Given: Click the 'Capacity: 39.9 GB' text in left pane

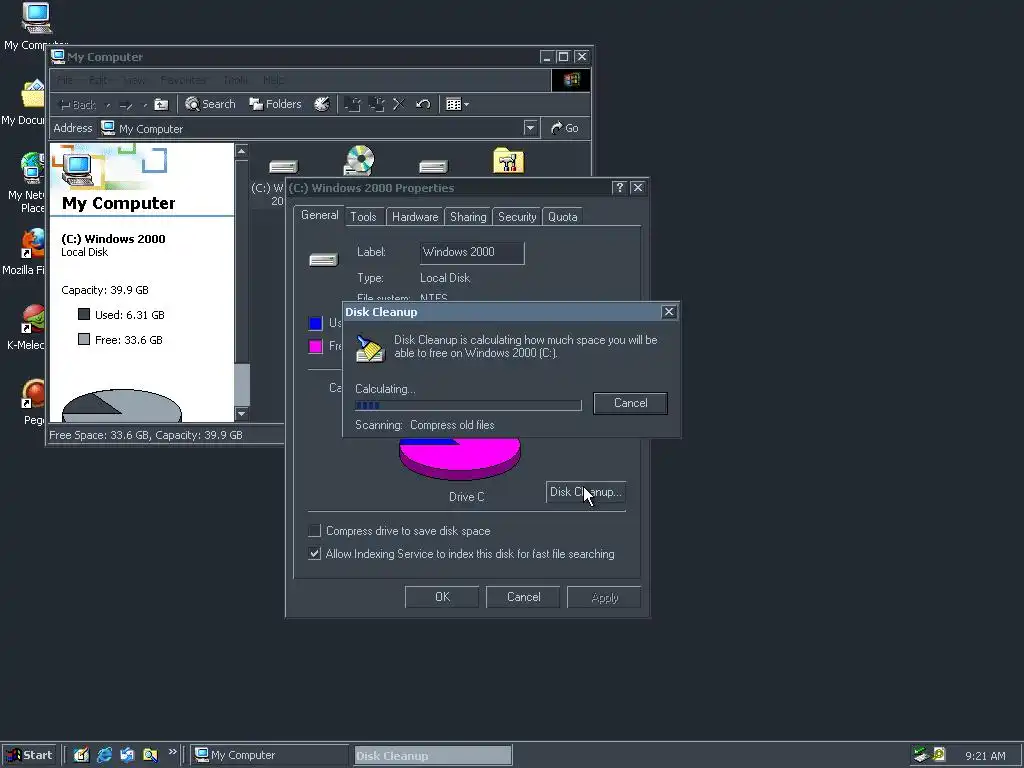Looking at the screenshot, I should (104, 290).
